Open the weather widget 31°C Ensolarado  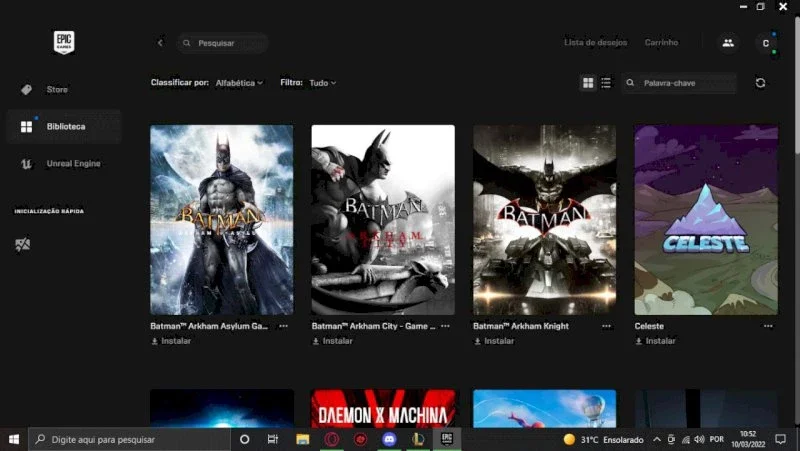coord(604,439)
